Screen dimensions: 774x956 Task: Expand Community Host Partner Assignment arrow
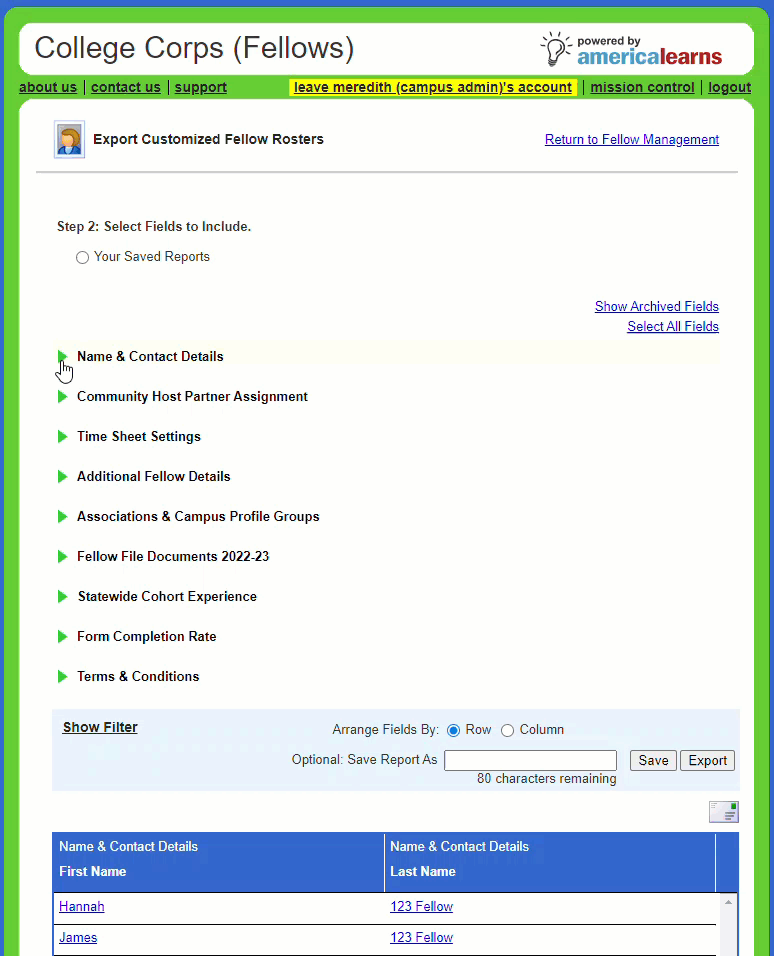point(63,397)
